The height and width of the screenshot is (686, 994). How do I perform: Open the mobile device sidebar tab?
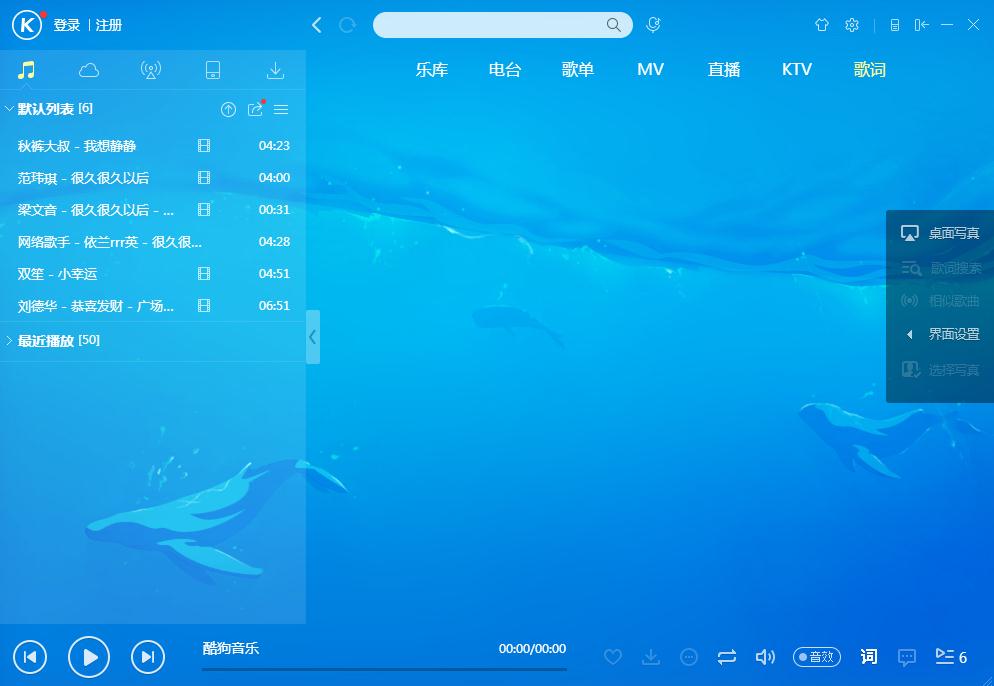(x=213, y=70)
